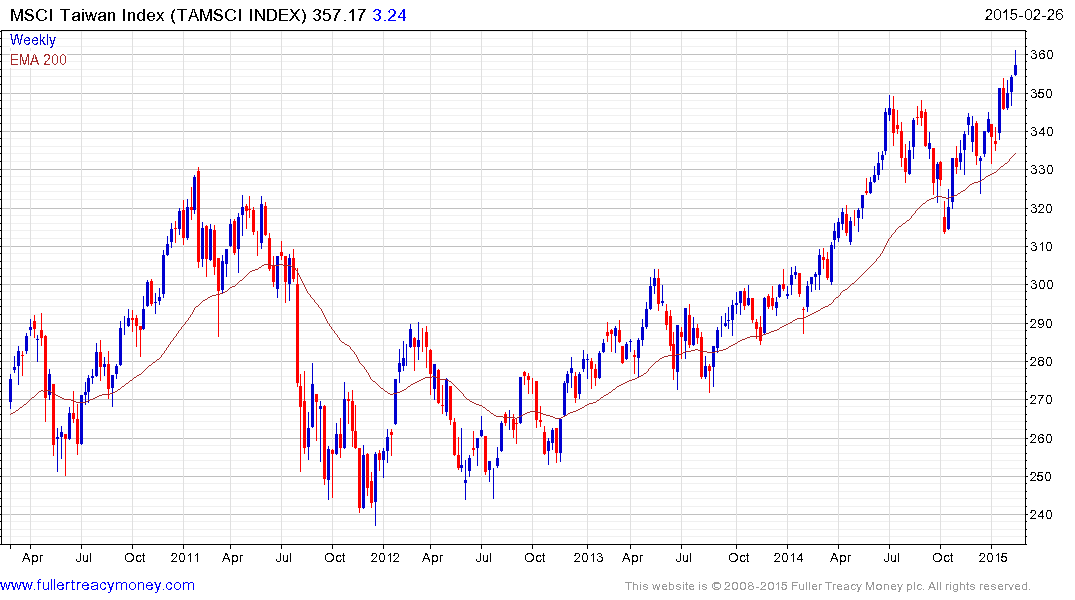Click the 2014 time axis label

[788, 557]
